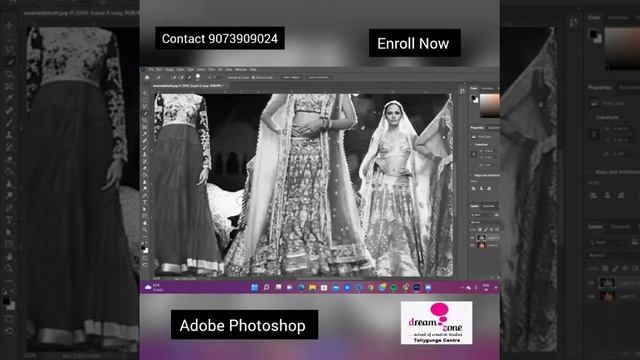Click foreground/background colors in center toolbar

pyautogui.click(x=144, y=248)
